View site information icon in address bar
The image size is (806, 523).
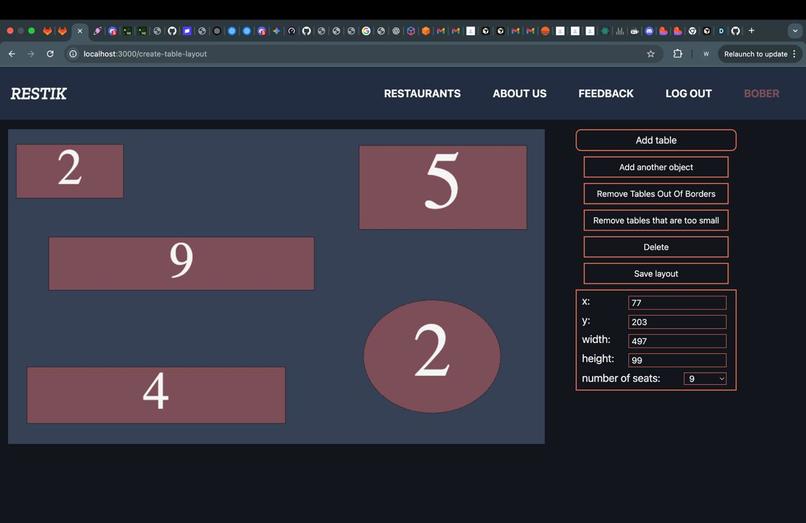(x=73, y=53)
